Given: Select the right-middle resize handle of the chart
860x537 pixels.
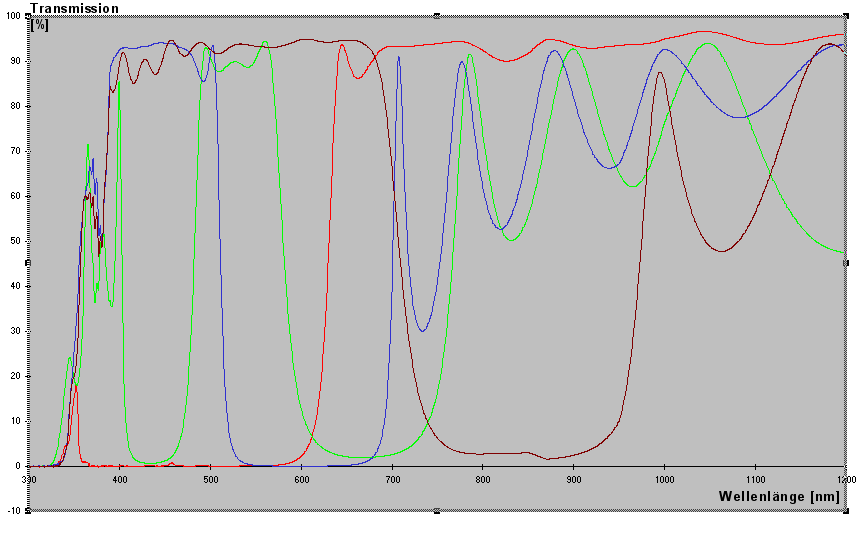Looking at the screenshot, I should pyautogui.click(x=846, y=263).
